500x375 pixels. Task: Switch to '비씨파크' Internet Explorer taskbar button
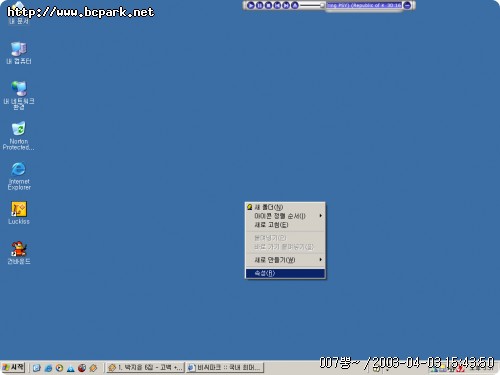pos(225,368)
